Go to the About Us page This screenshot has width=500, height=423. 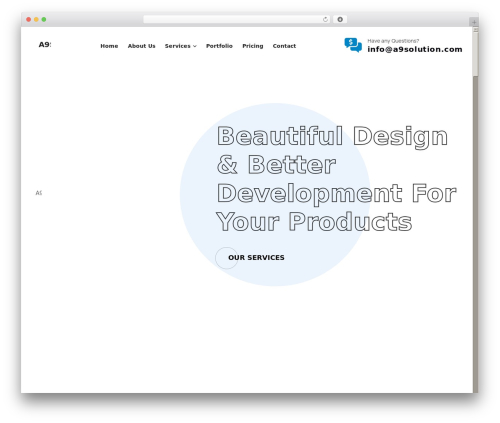pos(141,46)
